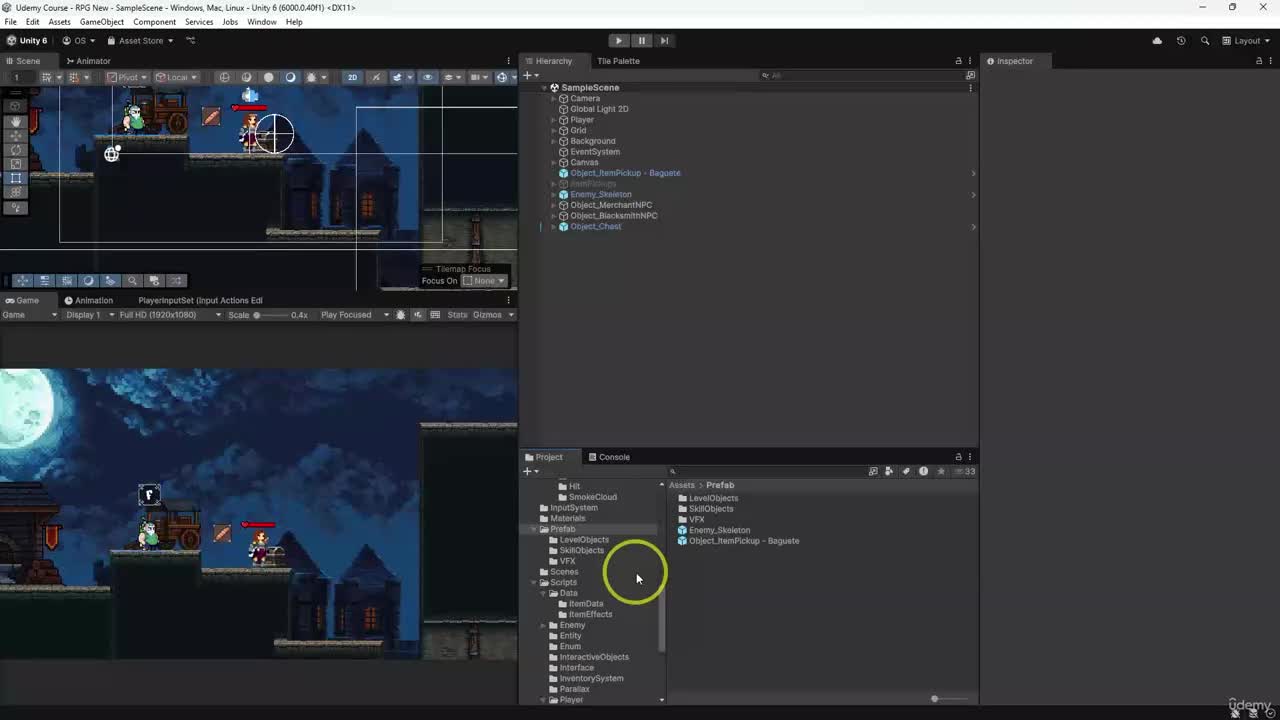Open the Hierarchy panel kebab menu
This screenshot has height=720, width=1280.
tap(969, 61)
